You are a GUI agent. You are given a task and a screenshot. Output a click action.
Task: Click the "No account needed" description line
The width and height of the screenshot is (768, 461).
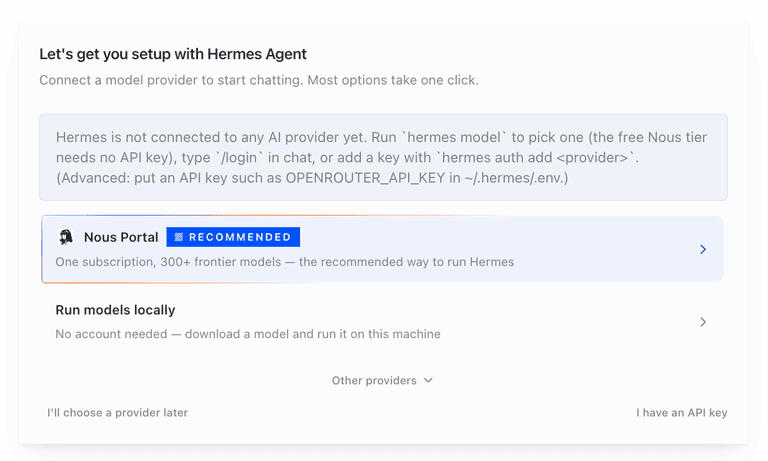(248, 334)
